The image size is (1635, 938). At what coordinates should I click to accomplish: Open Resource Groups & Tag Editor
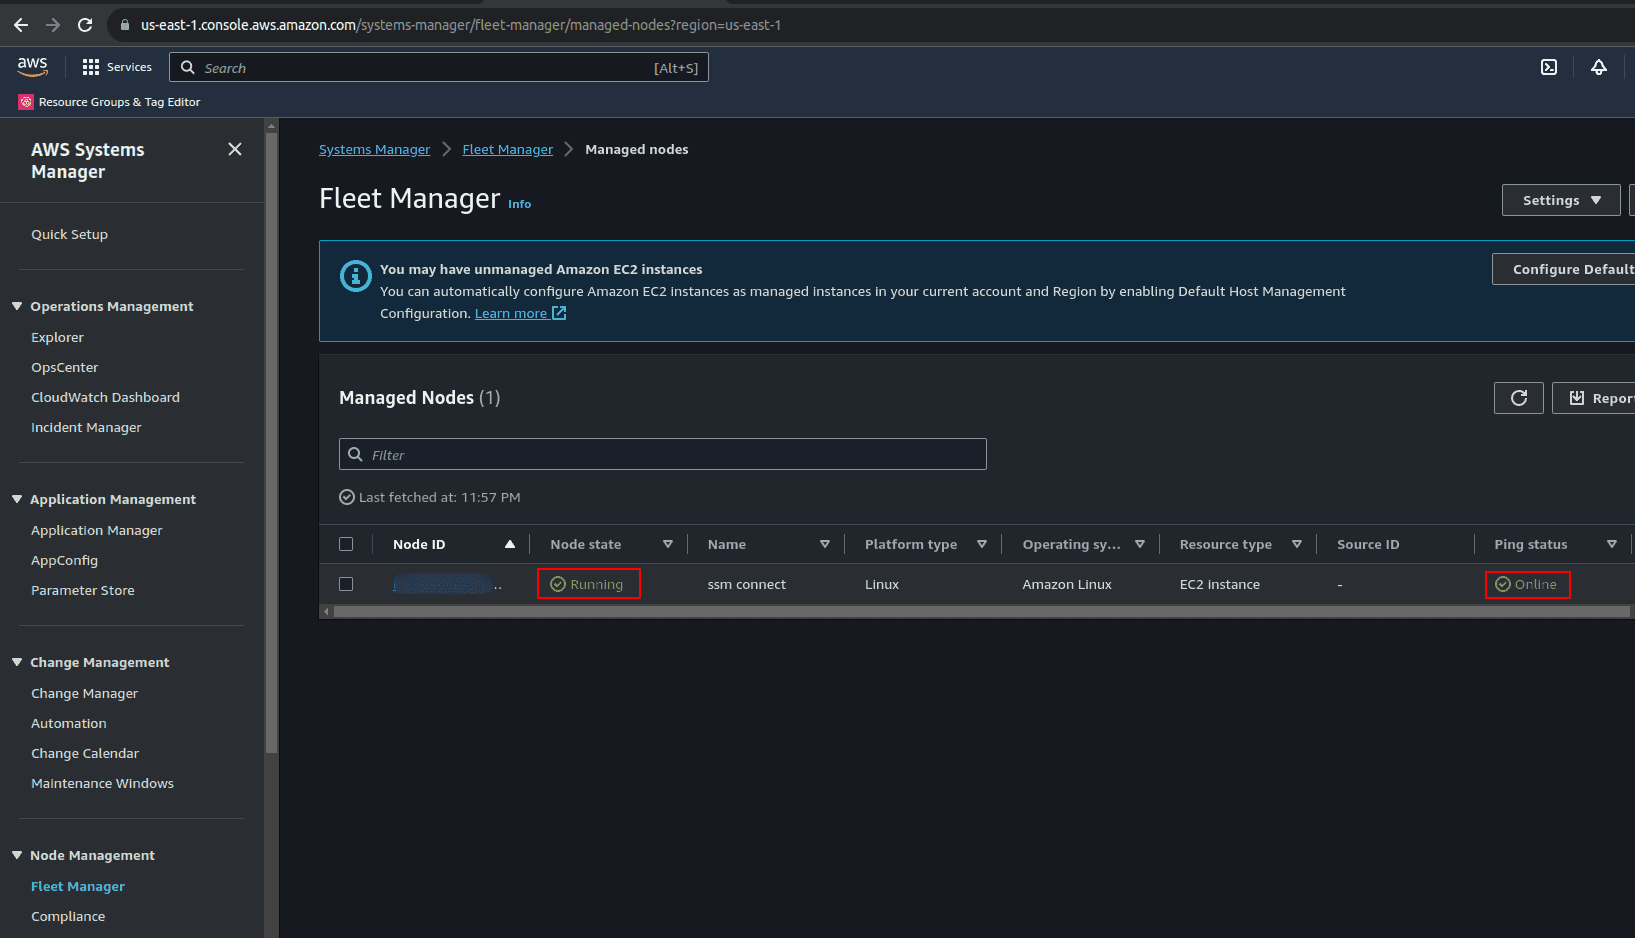pos(119,101)
